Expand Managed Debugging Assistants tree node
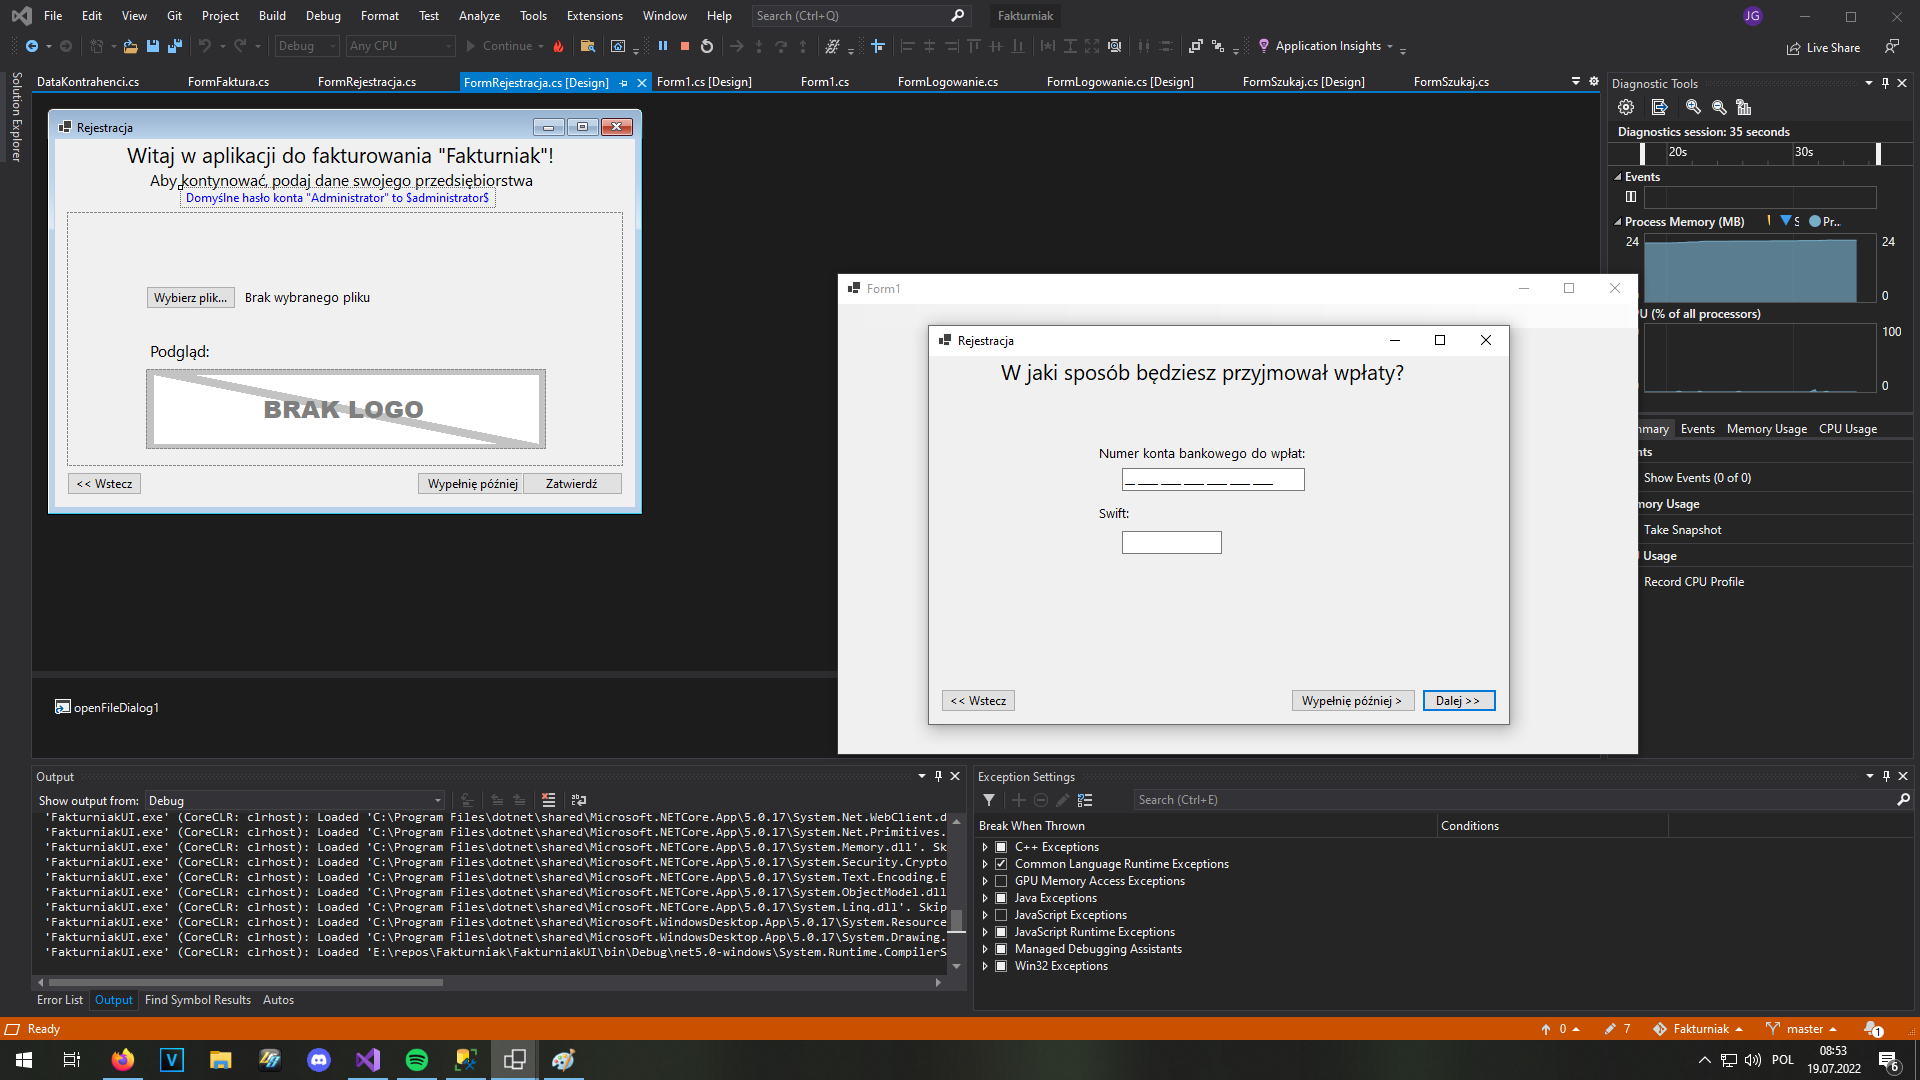The image size is (1920, 1080). tap(985, 949)
